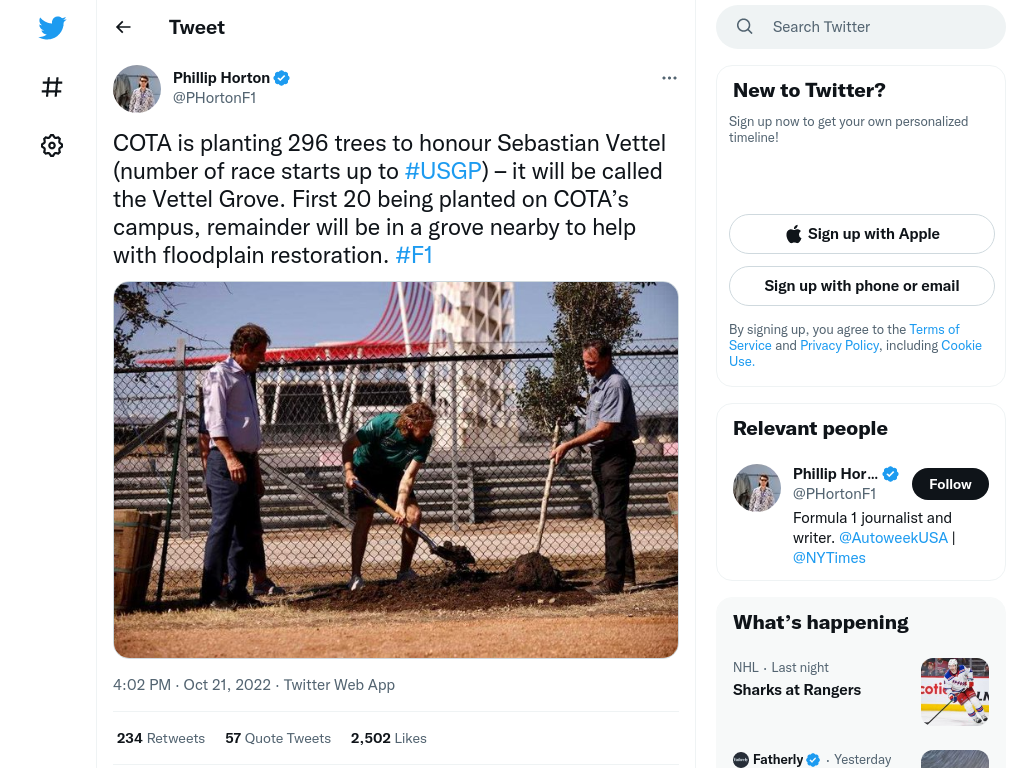
Task: Open the tree planting photo
Action: coord(396,470)
